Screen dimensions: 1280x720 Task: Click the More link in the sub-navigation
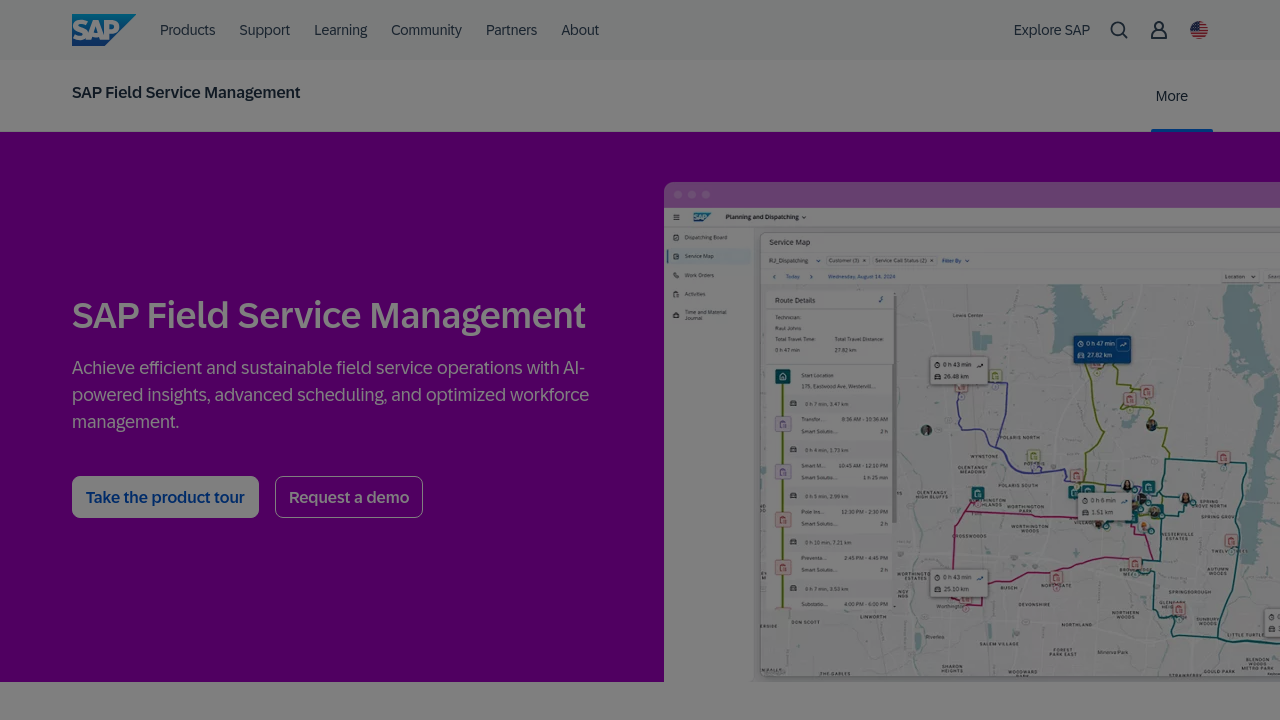(x=1171, y=96)
